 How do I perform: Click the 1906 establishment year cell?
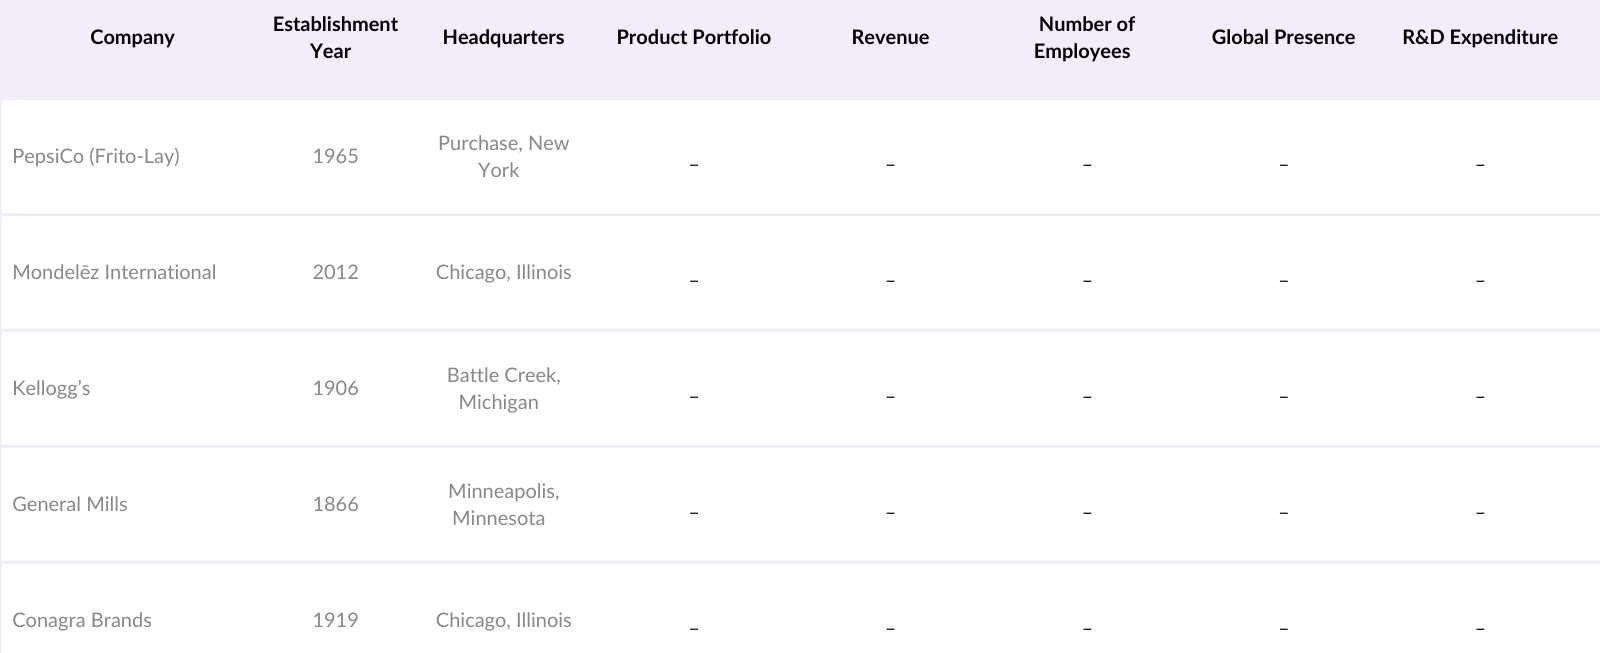click(335, 388)
